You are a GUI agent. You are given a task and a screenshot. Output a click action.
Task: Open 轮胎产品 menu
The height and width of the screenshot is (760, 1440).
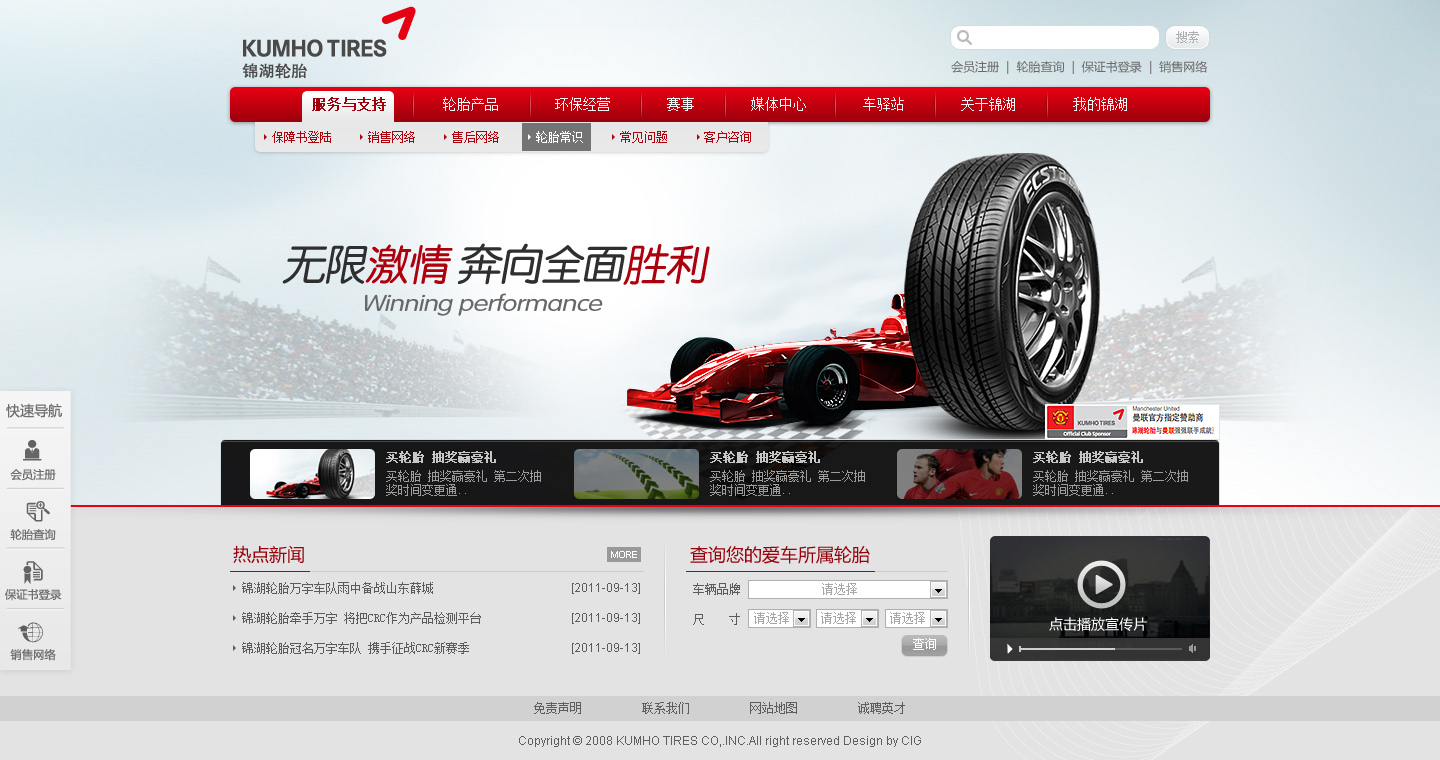pyautogui.click(x=470, y=105)
